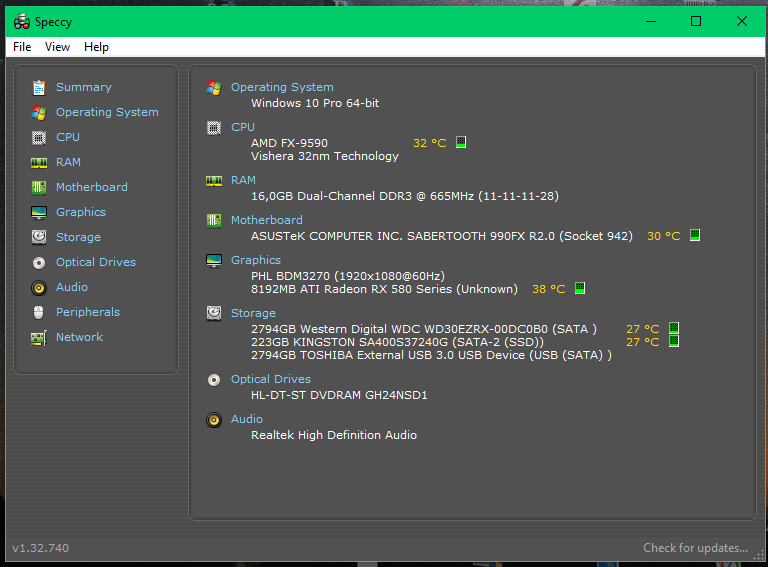
Task: Click the Motherboard icon in sidebar
Action: [x=39, y=188]
